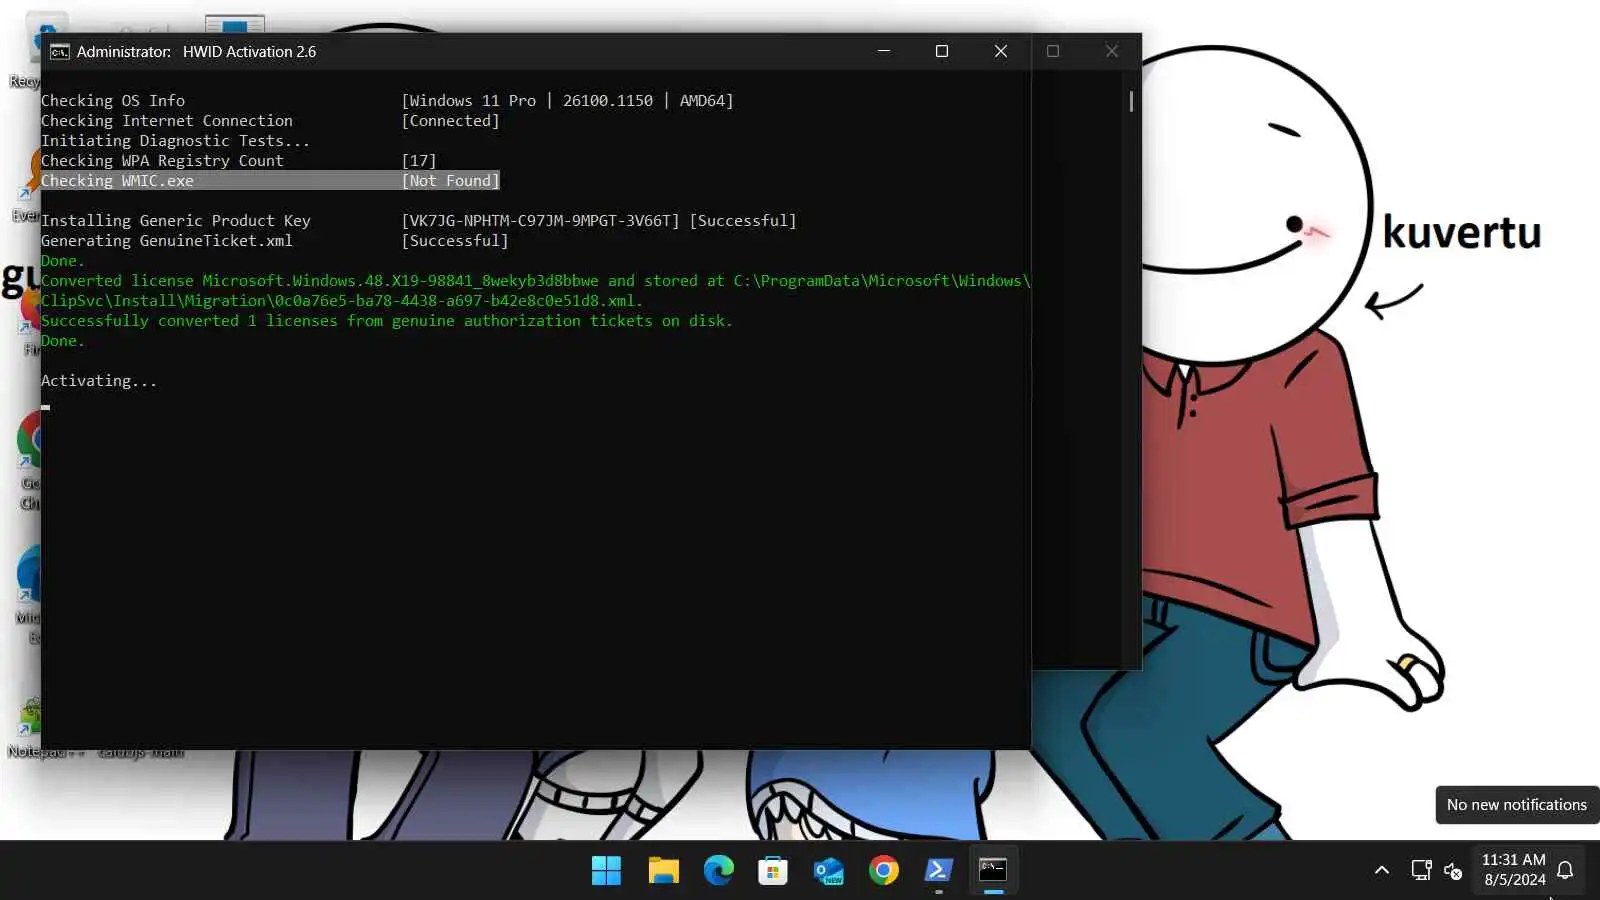
Task: Open Outlook from the taskbar
Action: coord(828,871)
